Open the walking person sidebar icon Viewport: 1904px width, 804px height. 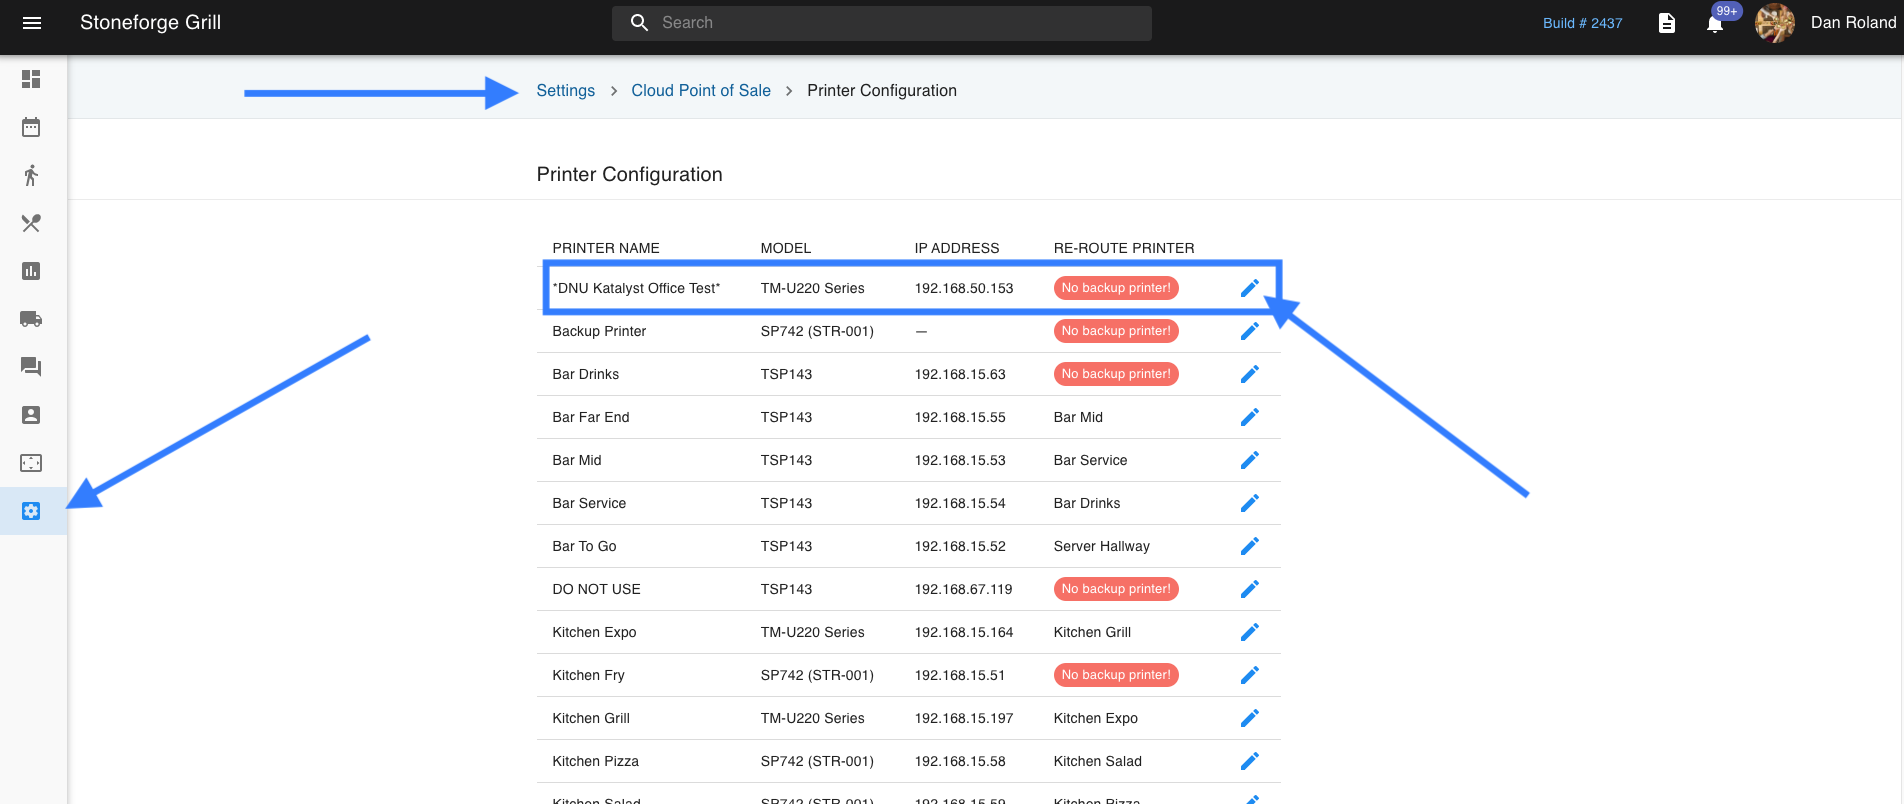[x=31, y=175]
